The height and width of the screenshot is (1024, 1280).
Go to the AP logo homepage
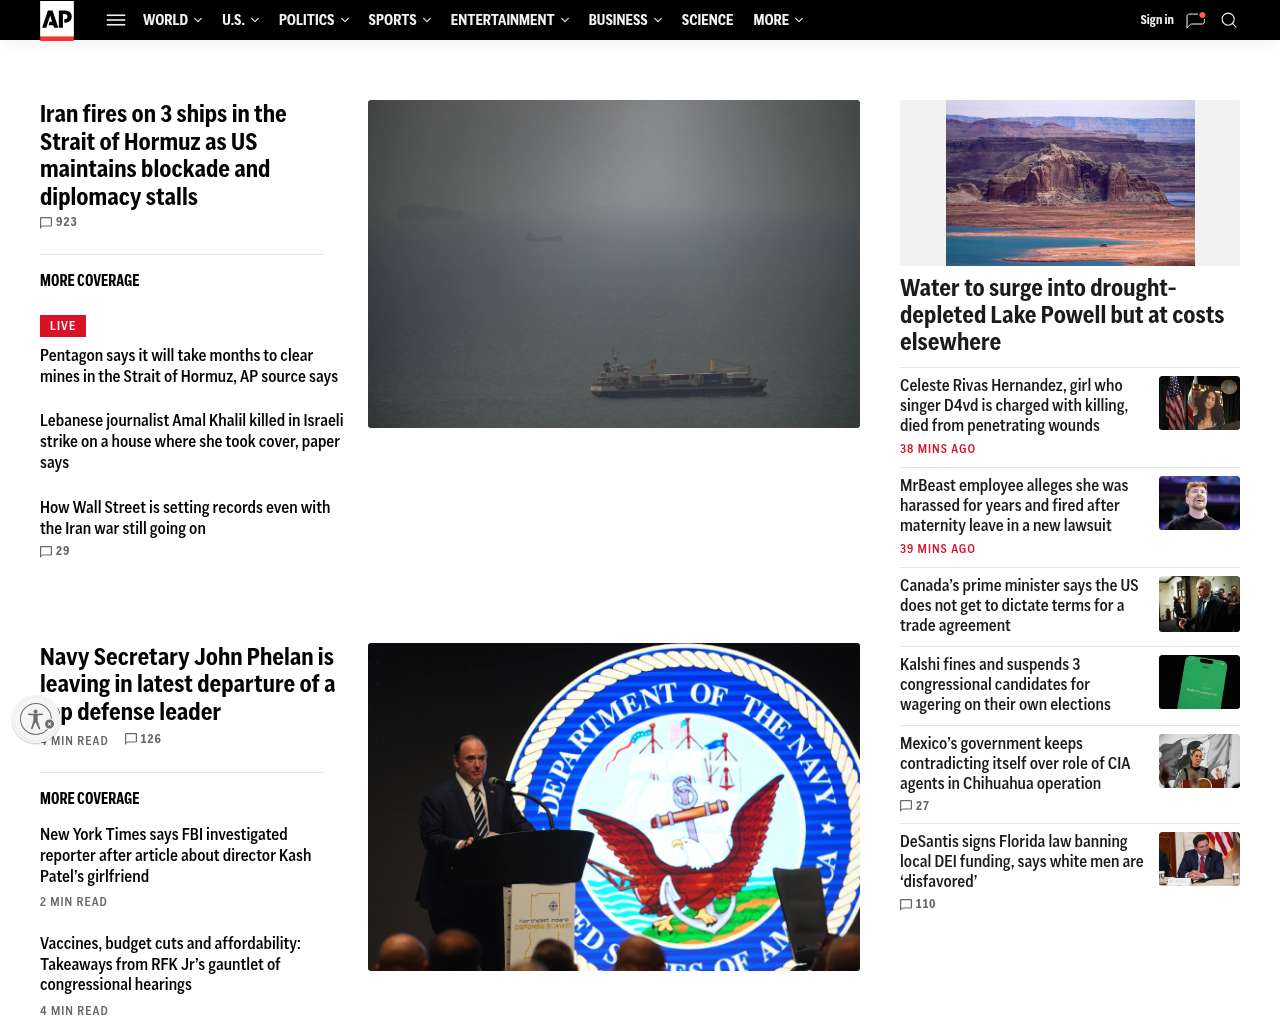pyautogui.click(x=57, y=20)
